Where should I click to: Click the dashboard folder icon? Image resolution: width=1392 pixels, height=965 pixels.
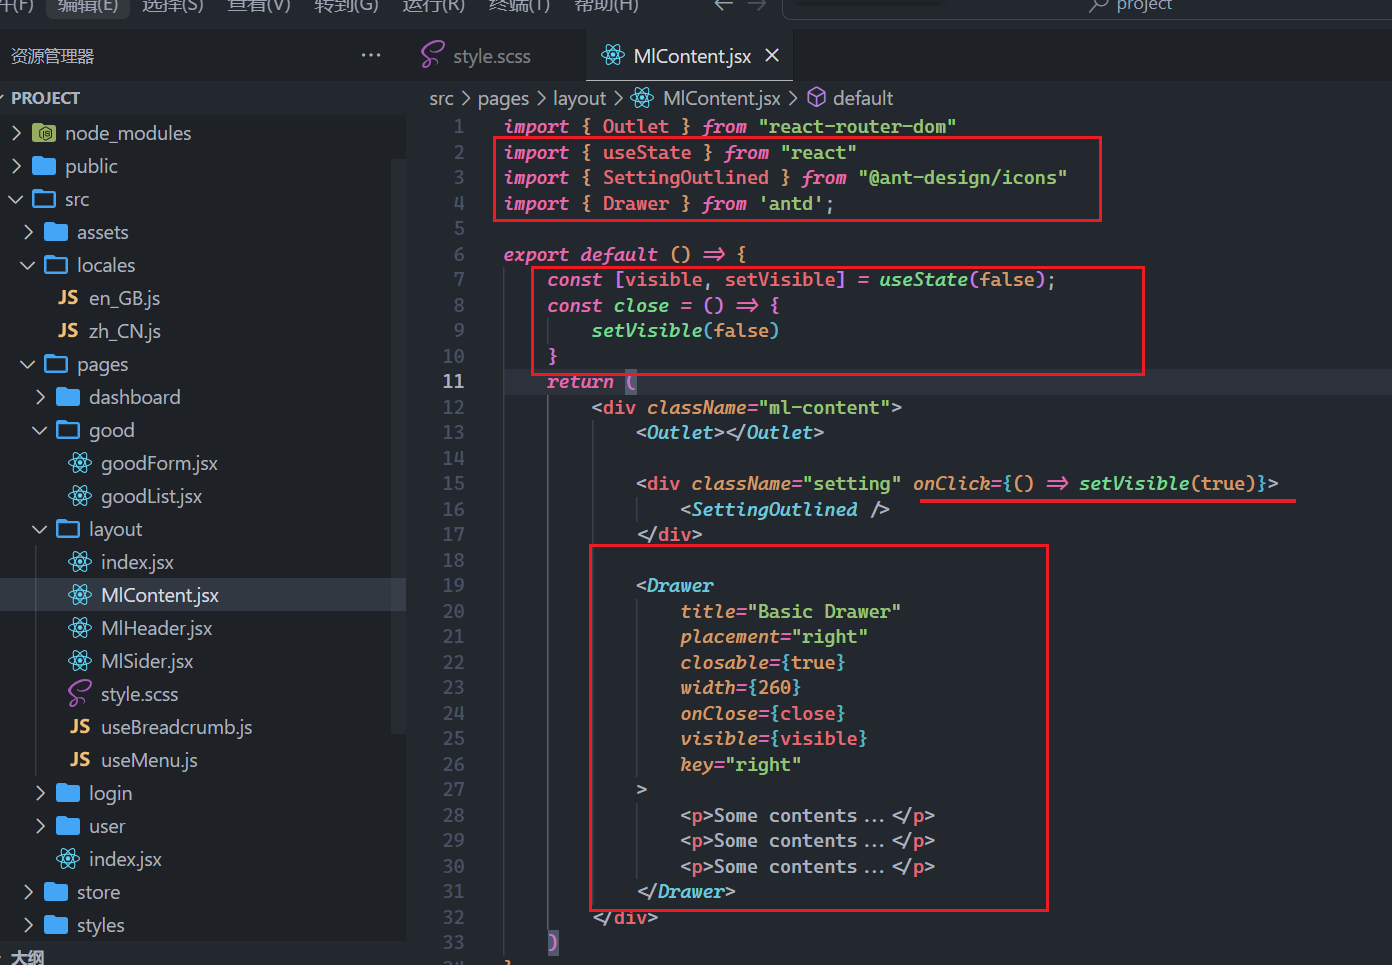point(68,396)
